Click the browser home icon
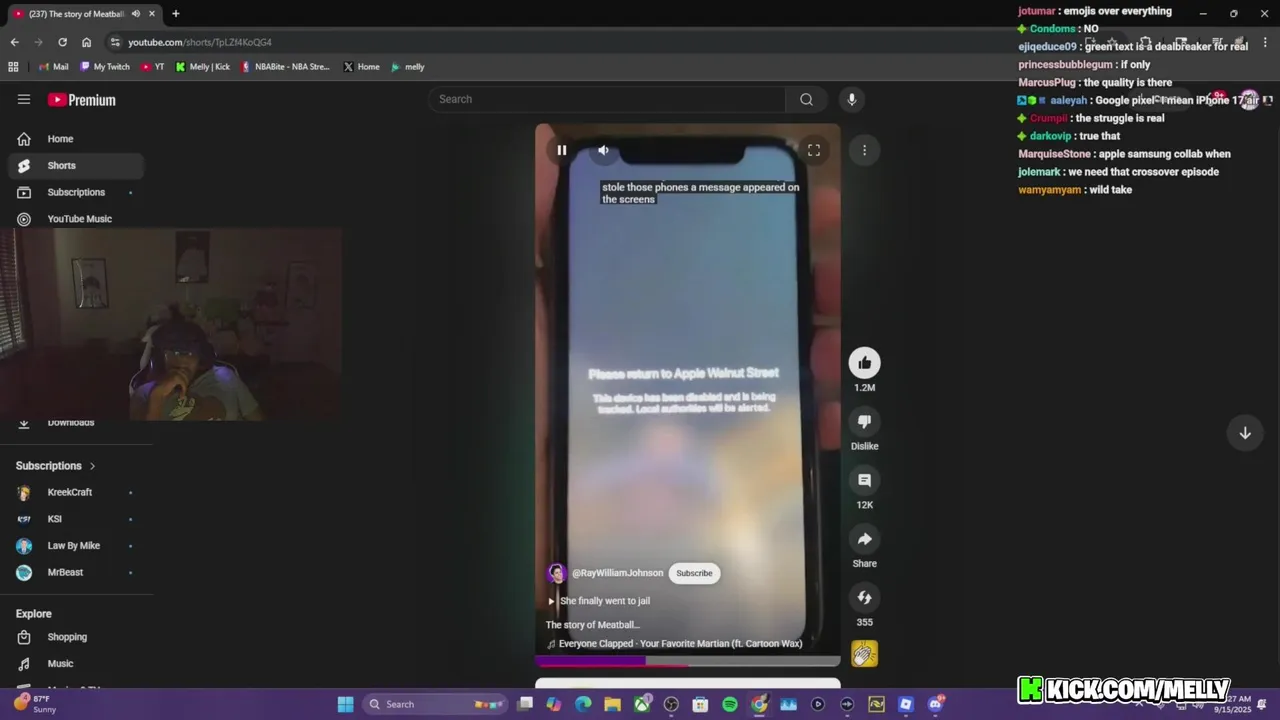Image resolution: width=1280 pixels, height=720 pixels. tap(86, 42)
